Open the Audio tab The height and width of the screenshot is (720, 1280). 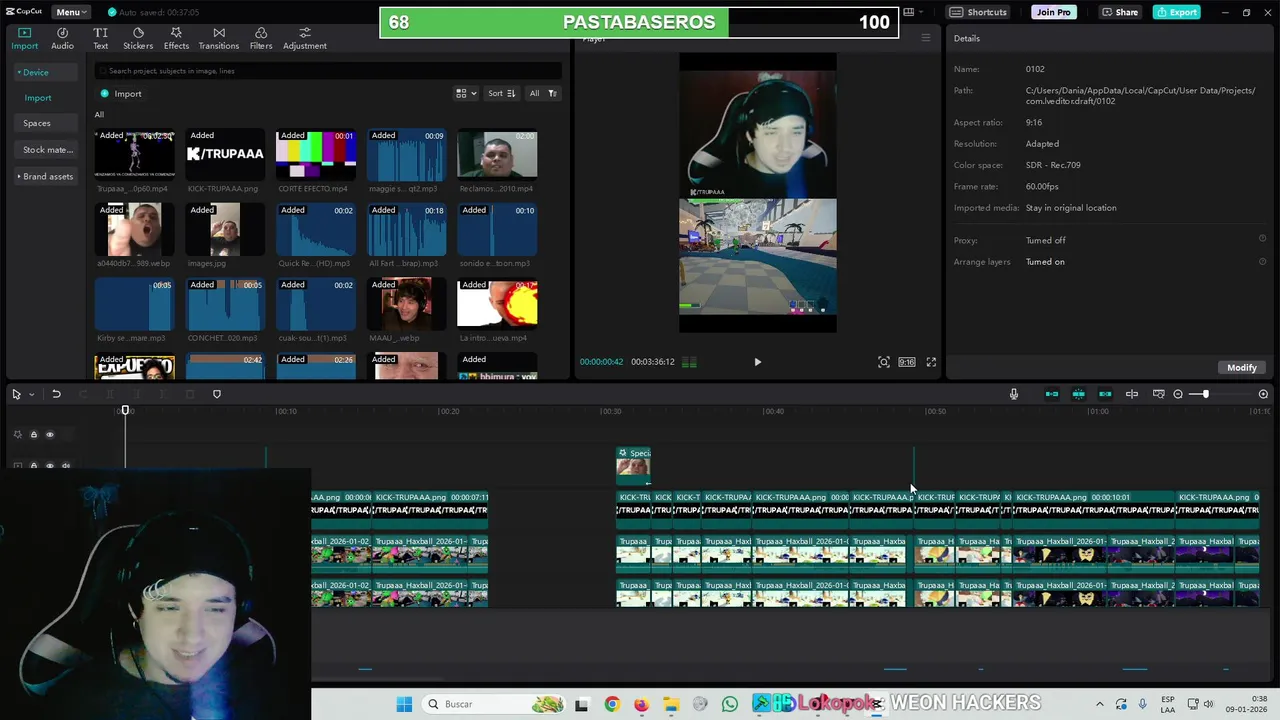click(x=62, y=39)
